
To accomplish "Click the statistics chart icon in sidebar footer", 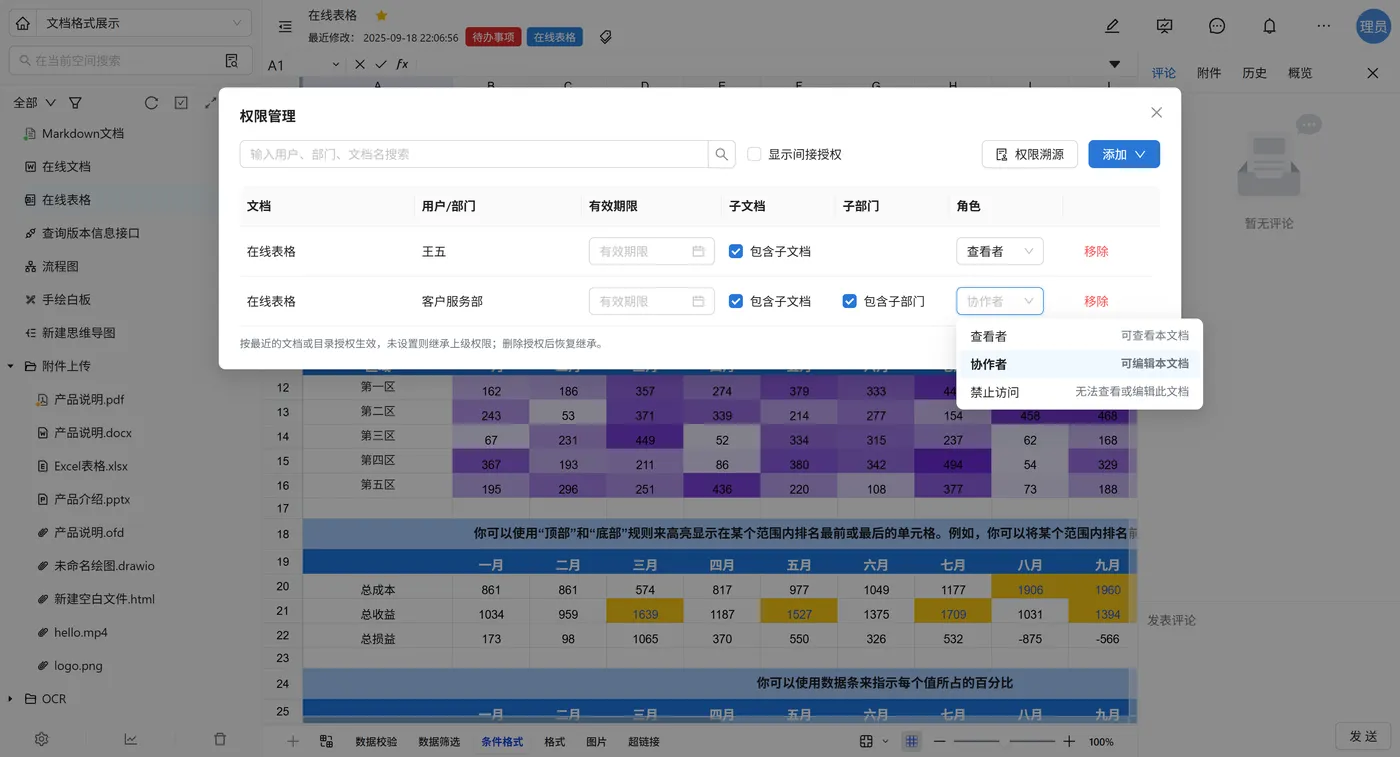I will point(131,739).
